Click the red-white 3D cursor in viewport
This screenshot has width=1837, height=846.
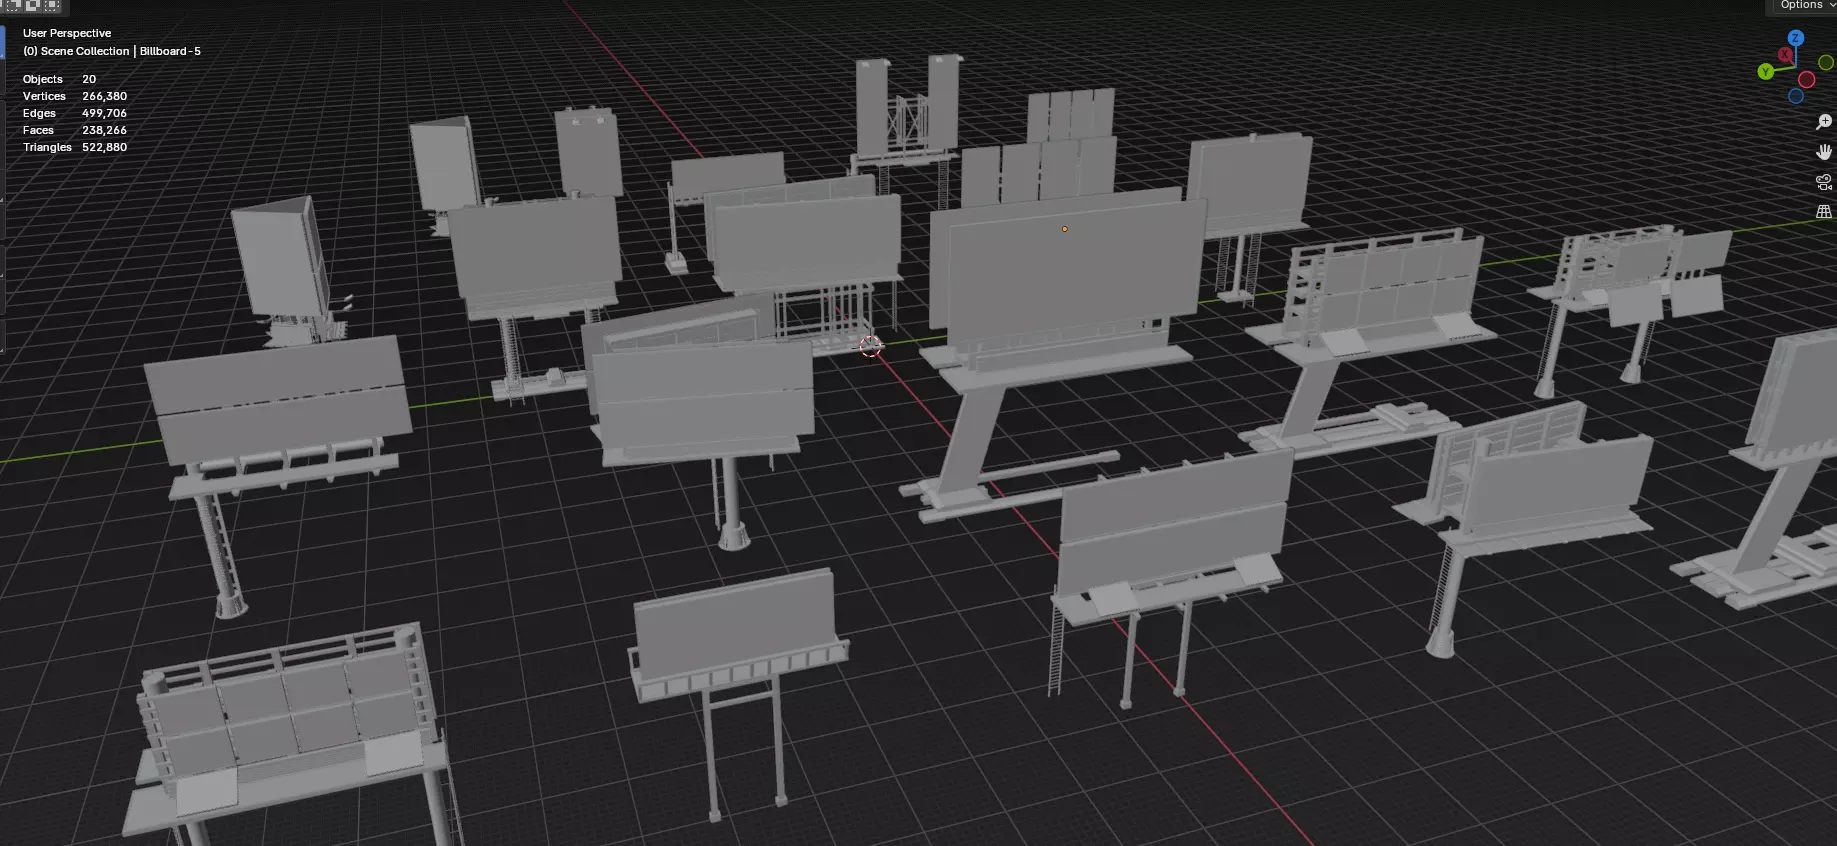[871, 346]
